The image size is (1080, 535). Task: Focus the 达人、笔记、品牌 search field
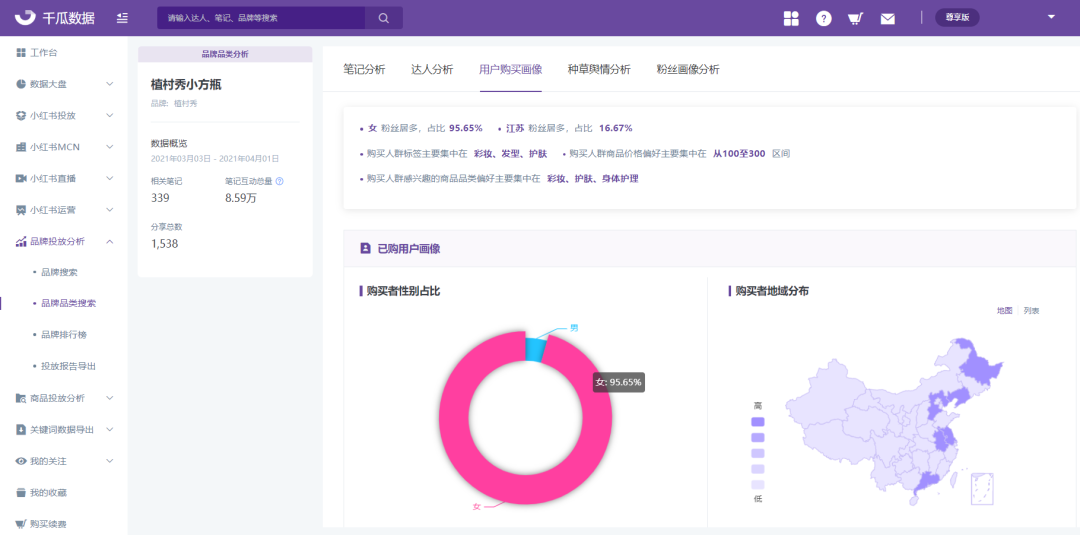pyautogui.click(x=261, y=18)
